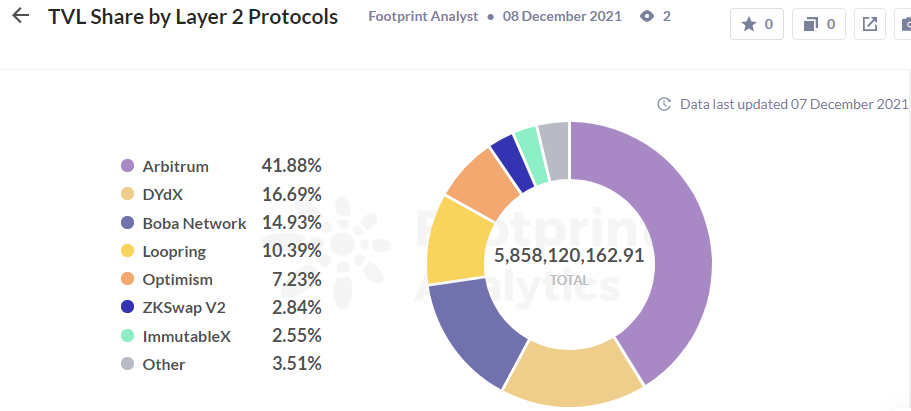
Task: Open chart in new window icon
Action: pos(870,24)
